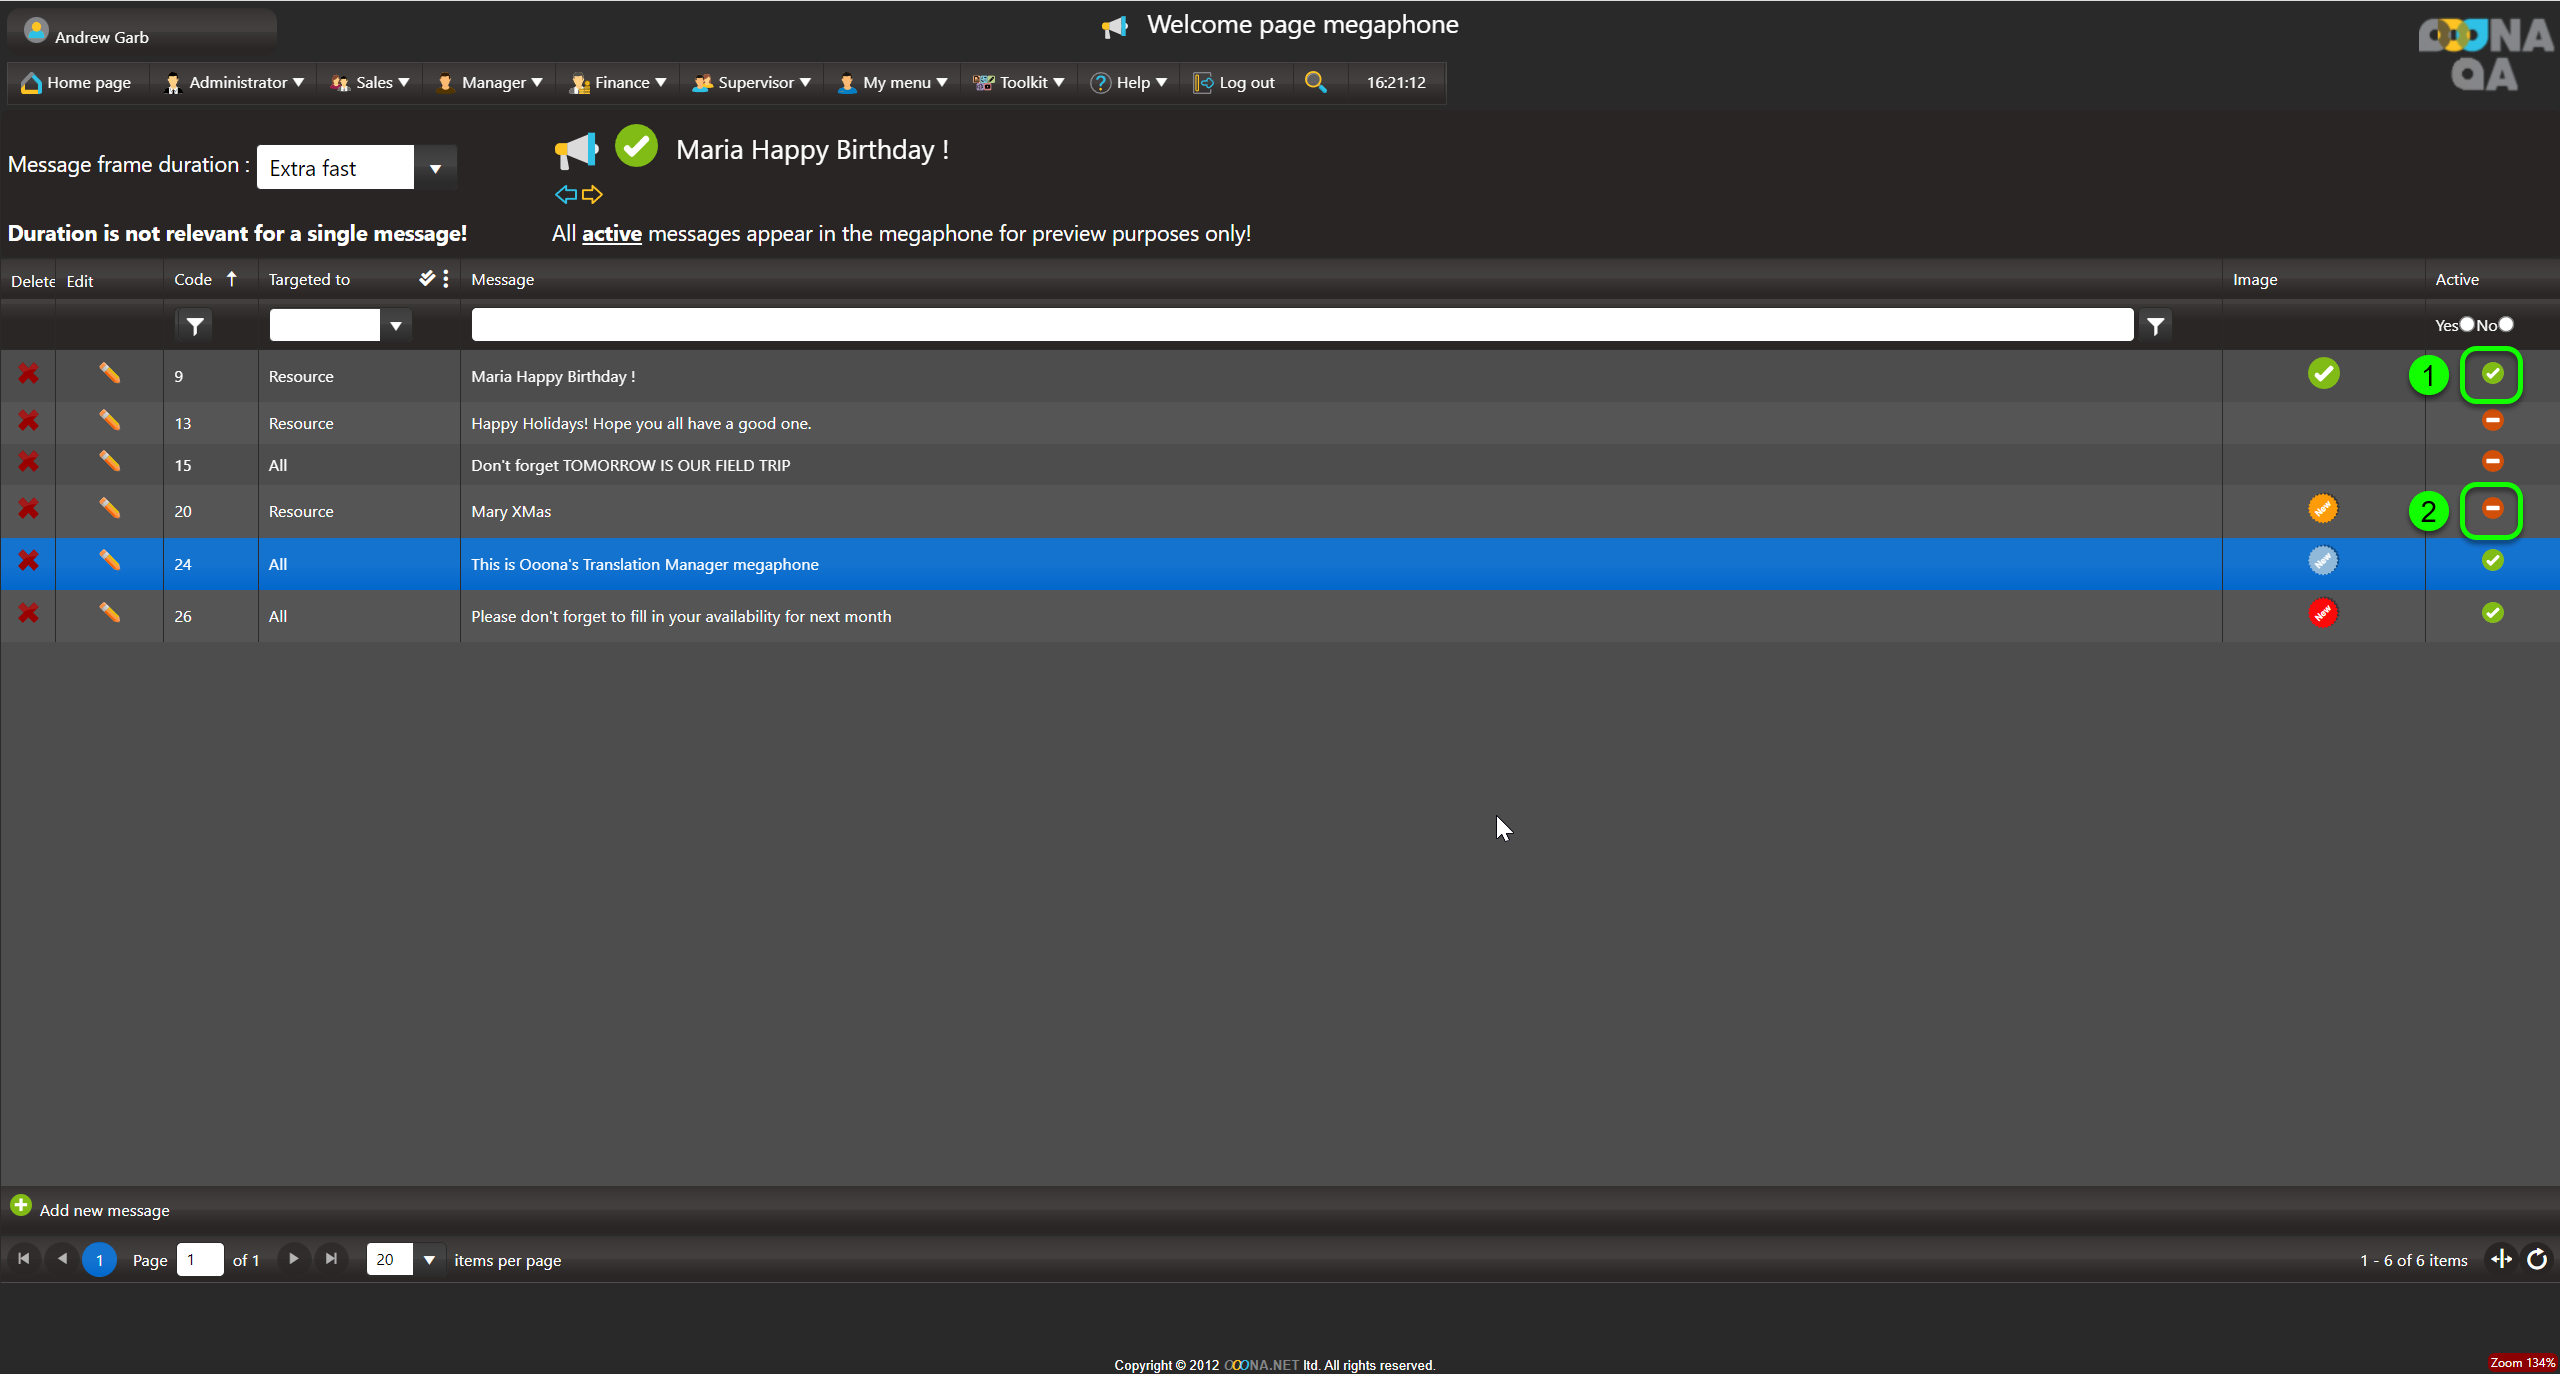The image size is (2560, 1374).
Task: Expand the Targeted to filter dropdown
Action: point(396,326)
